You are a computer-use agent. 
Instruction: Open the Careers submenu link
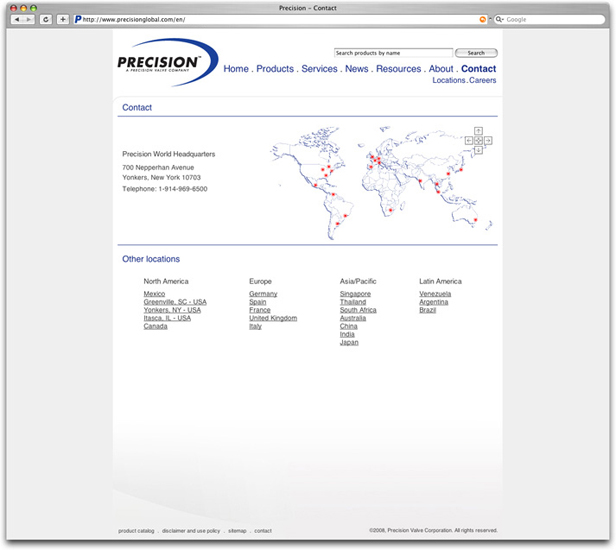pyautogui.click(x=483, y=80)
